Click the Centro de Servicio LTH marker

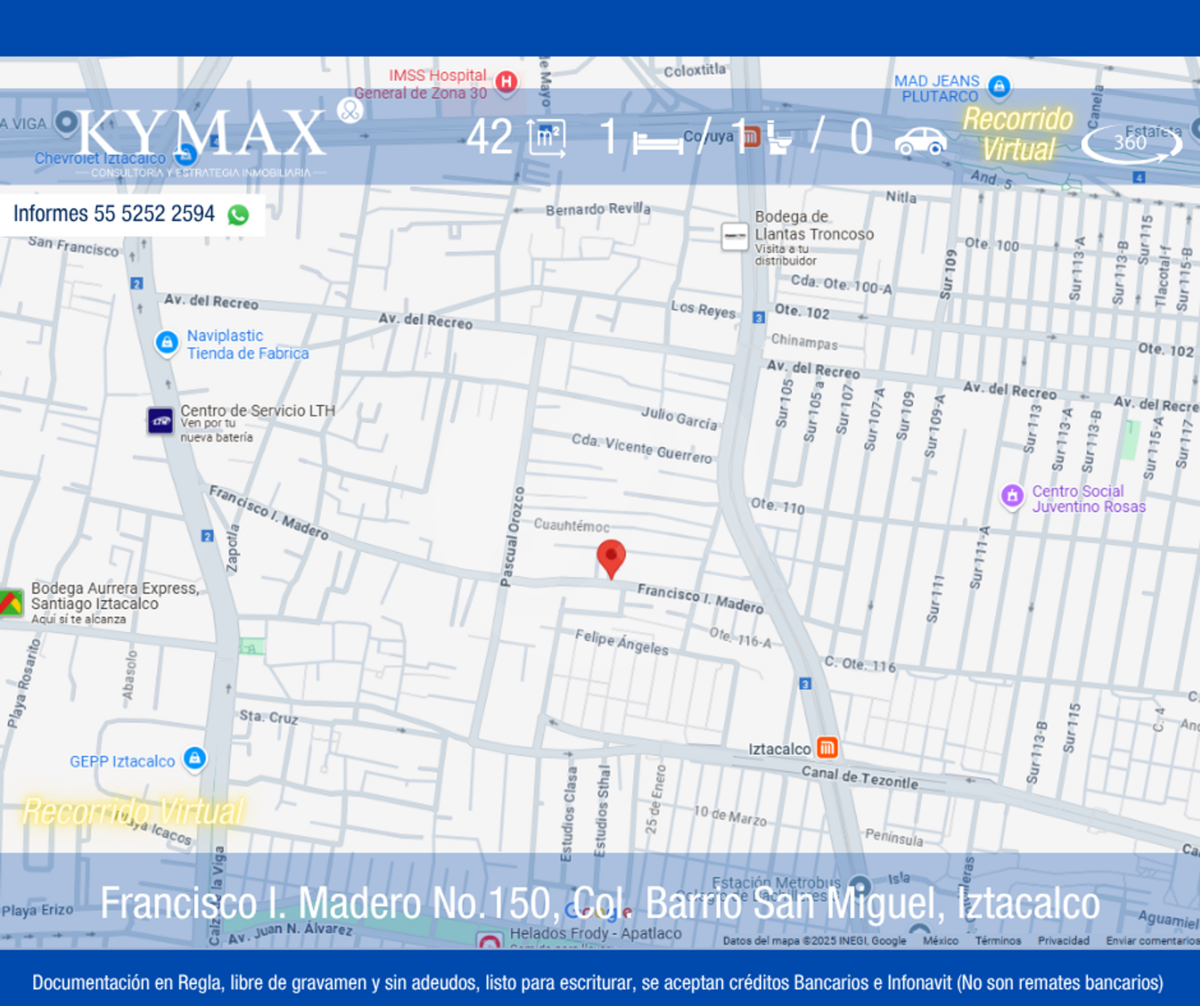pyautogui.click(x=160, y=421)
